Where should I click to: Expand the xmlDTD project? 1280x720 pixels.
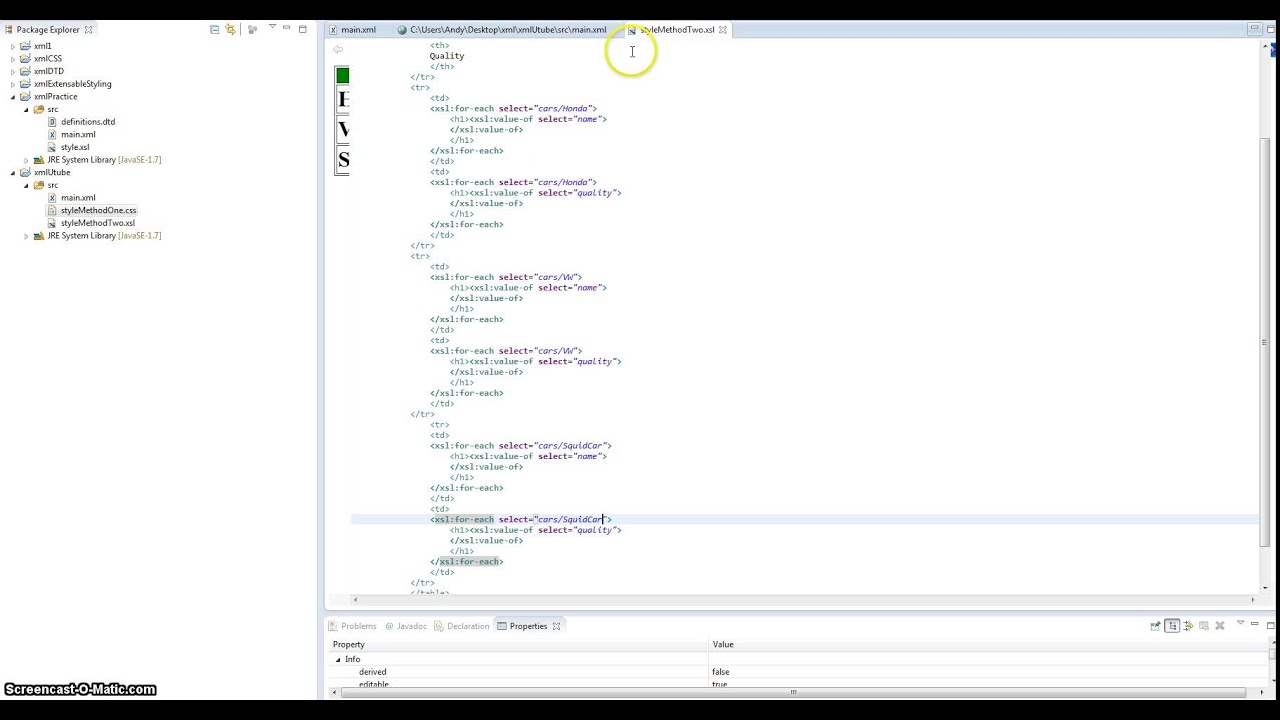coord(13,72)
